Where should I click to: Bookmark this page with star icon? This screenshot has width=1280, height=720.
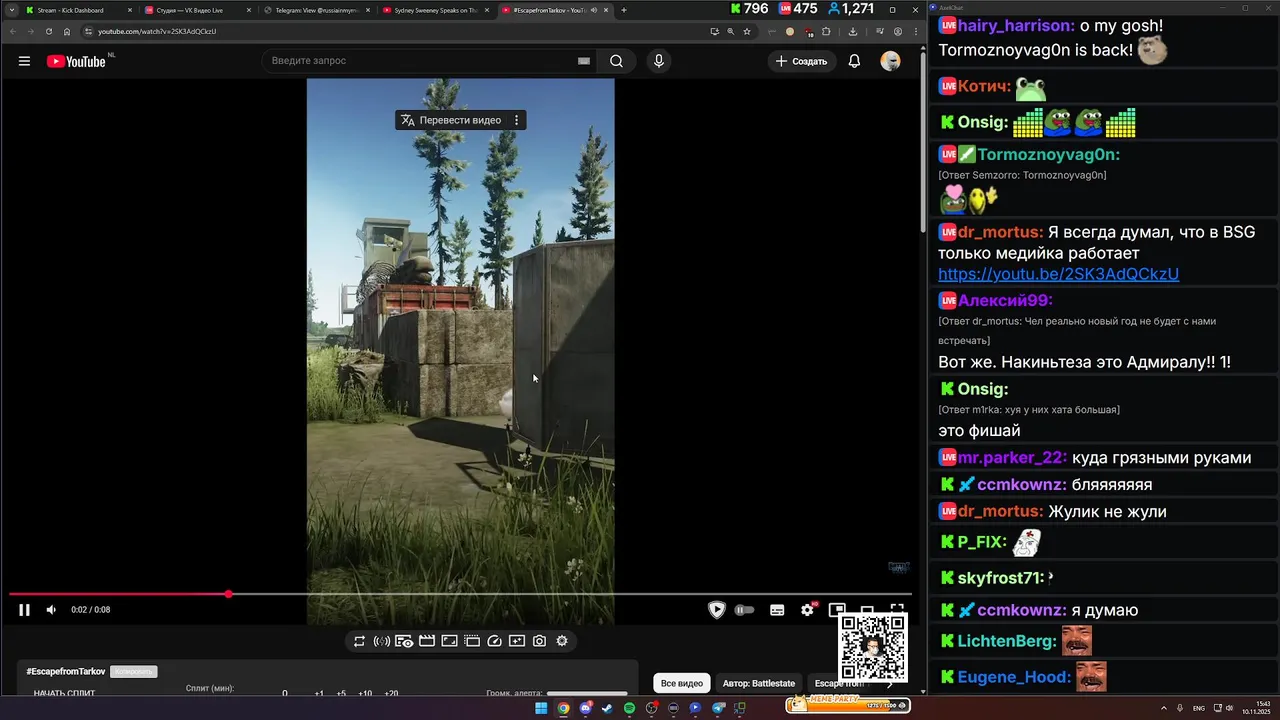click(747, 31)
